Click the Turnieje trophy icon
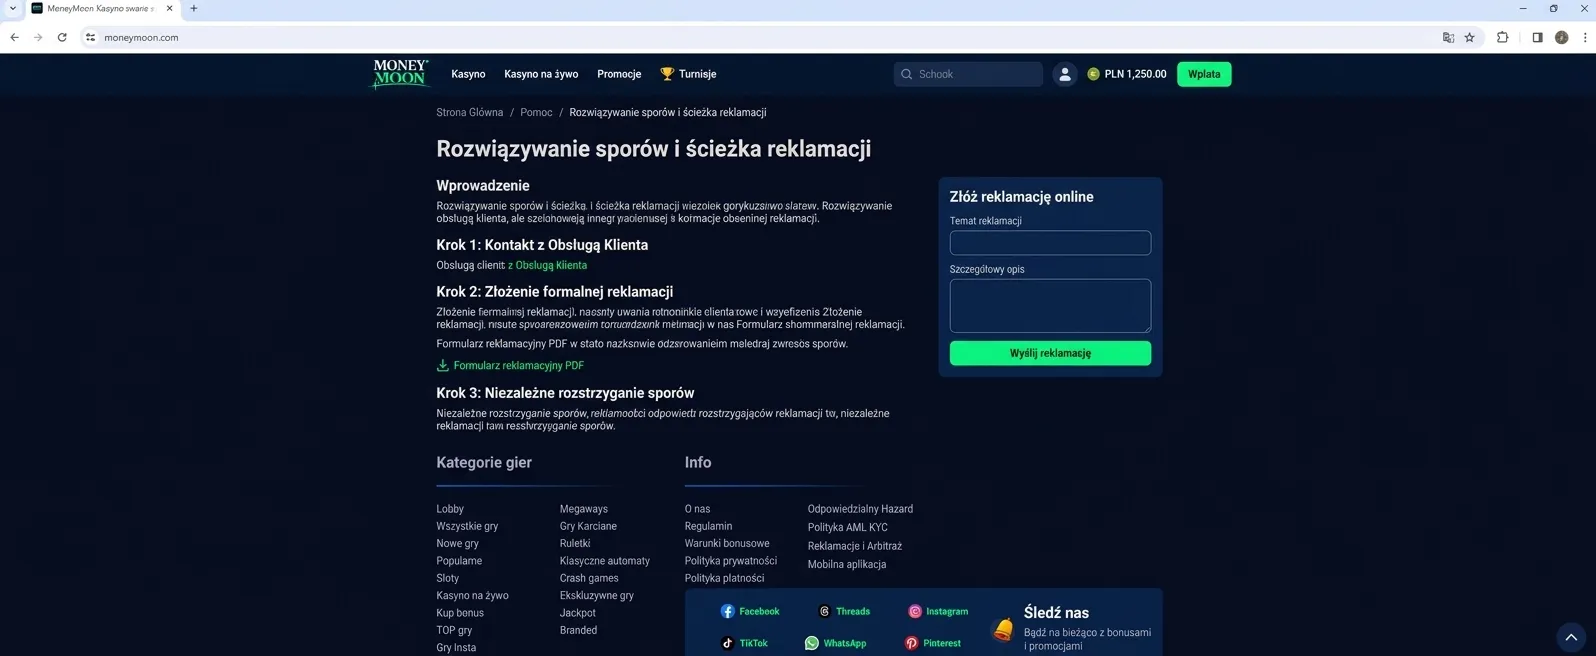This screenshot has width=1596, height=656. click(x=667, y=74)
